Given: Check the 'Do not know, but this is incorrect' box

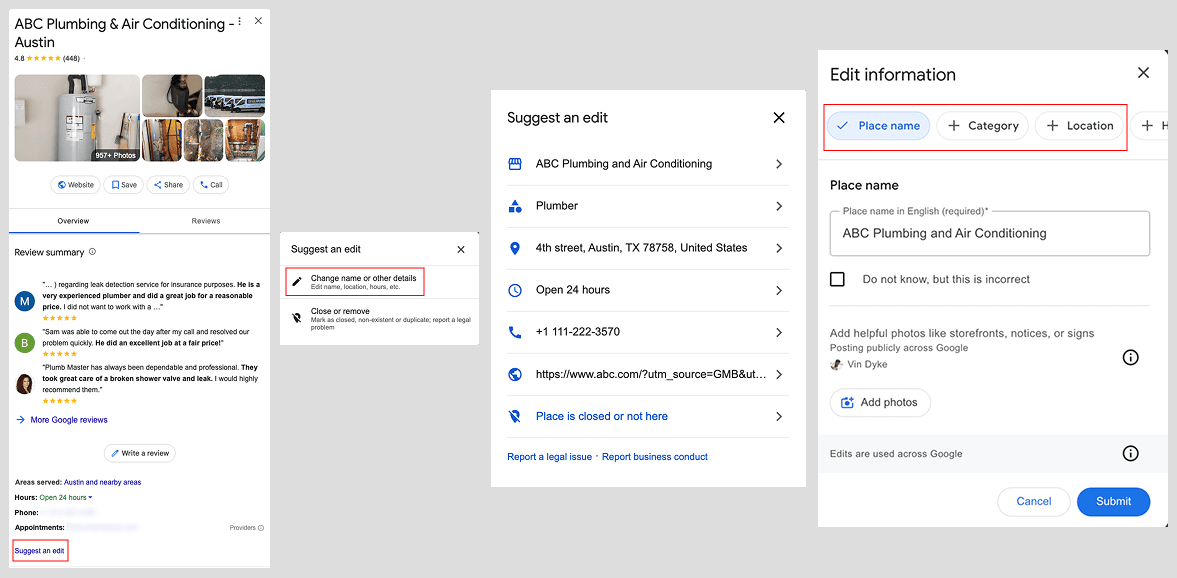Looking at the screenshot, I should (x=838, y=279).
